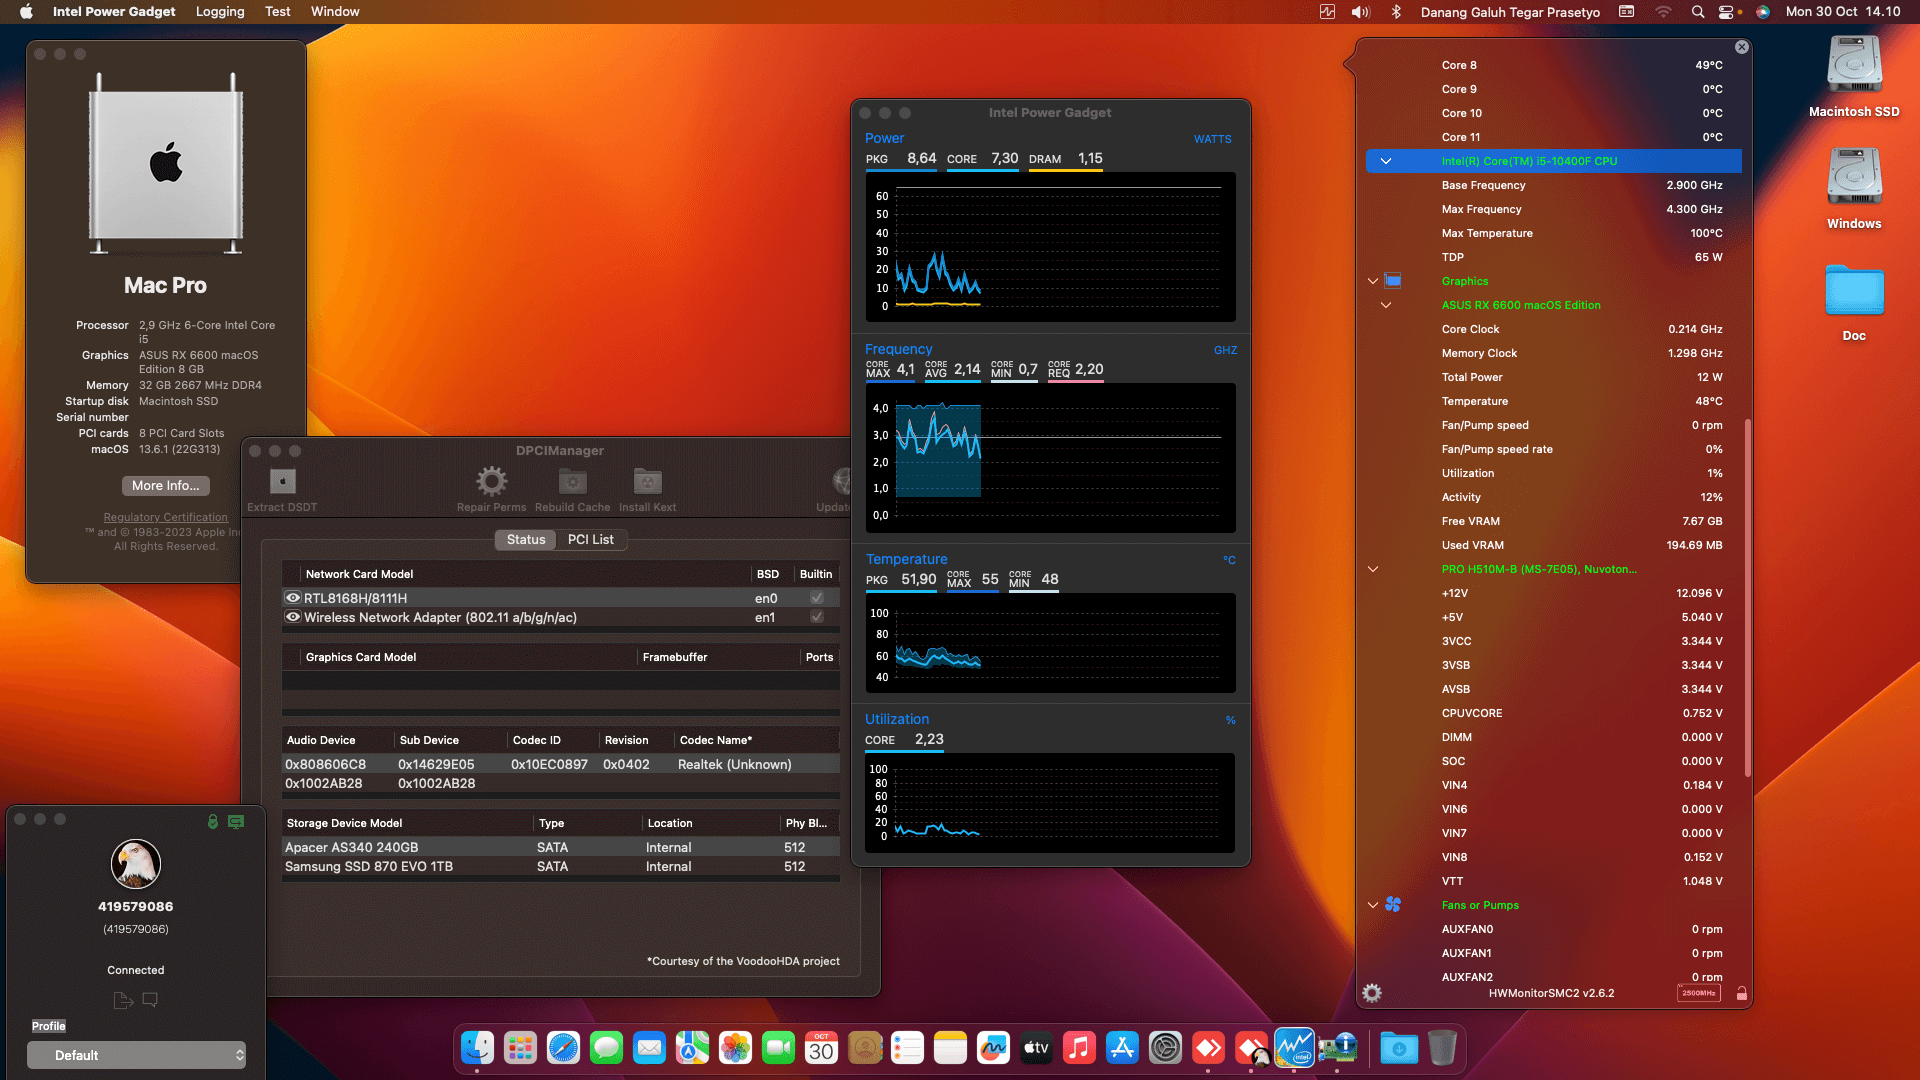Click the HWMonitorSMC2 vertical scrollbar
This screenshot has height=1080, width=1920.
coord(1747,598)
